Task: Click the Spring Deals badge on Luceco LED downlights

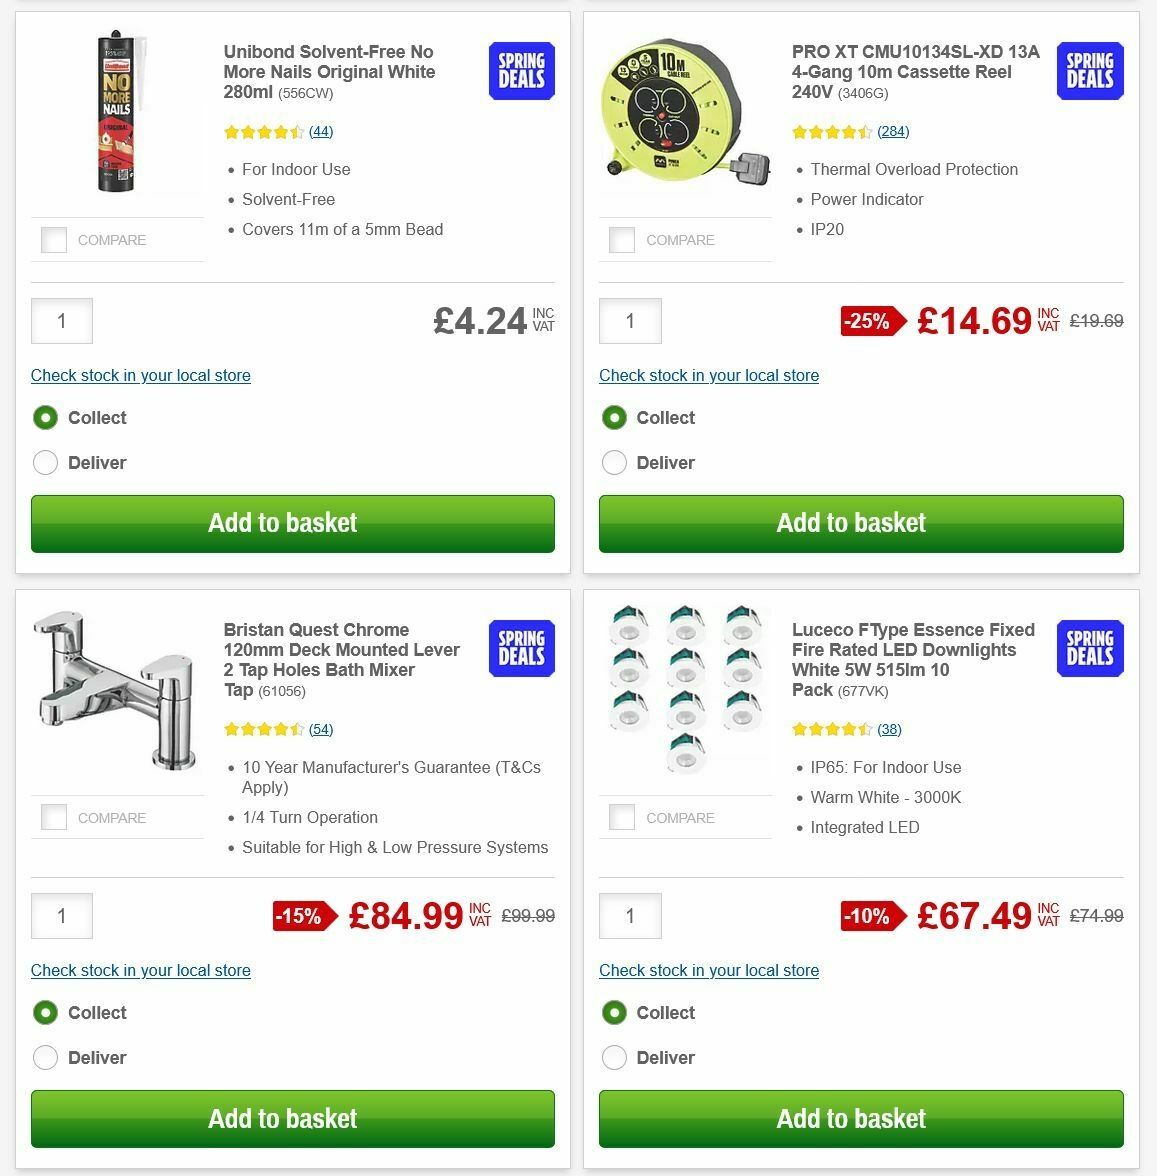Action: click(x=1089, y=648)
